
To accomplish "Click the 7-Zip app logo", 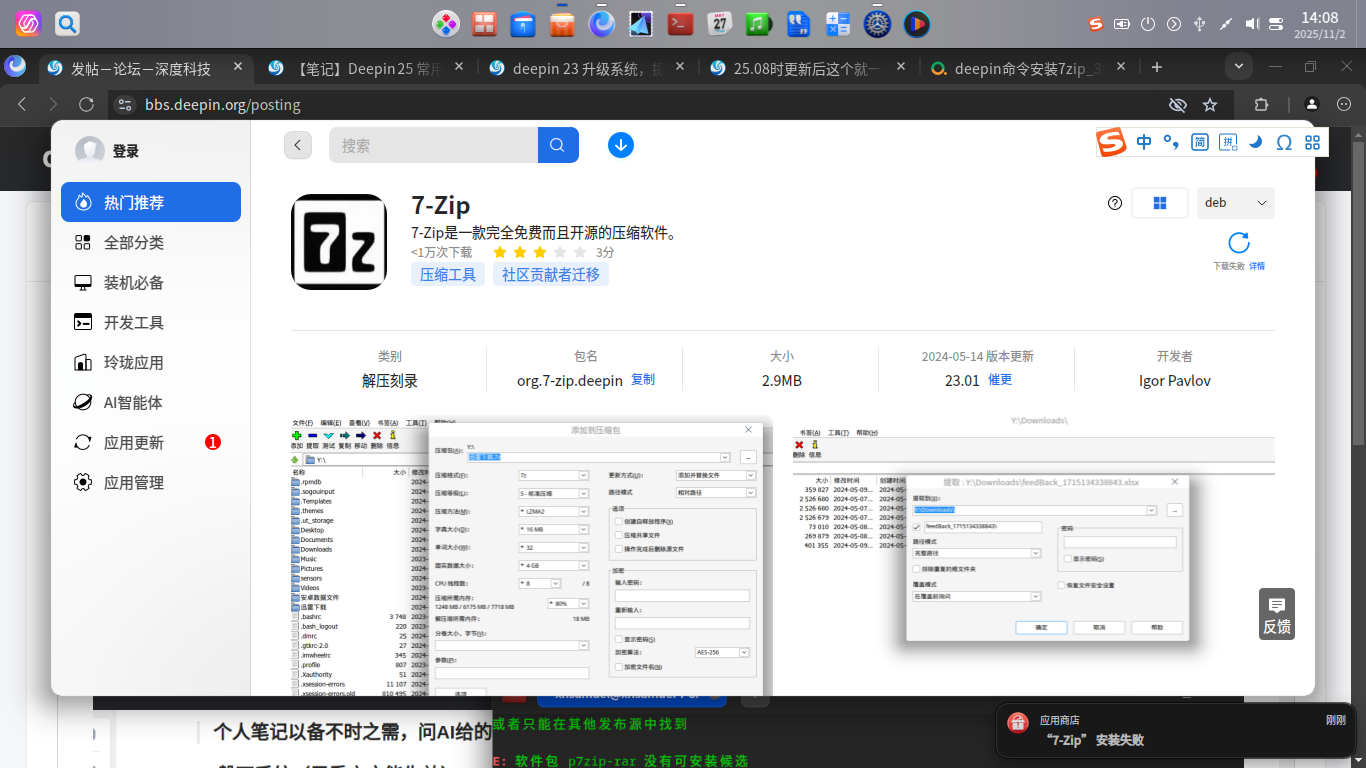I will pyautogui.click(x=339, y=242).
